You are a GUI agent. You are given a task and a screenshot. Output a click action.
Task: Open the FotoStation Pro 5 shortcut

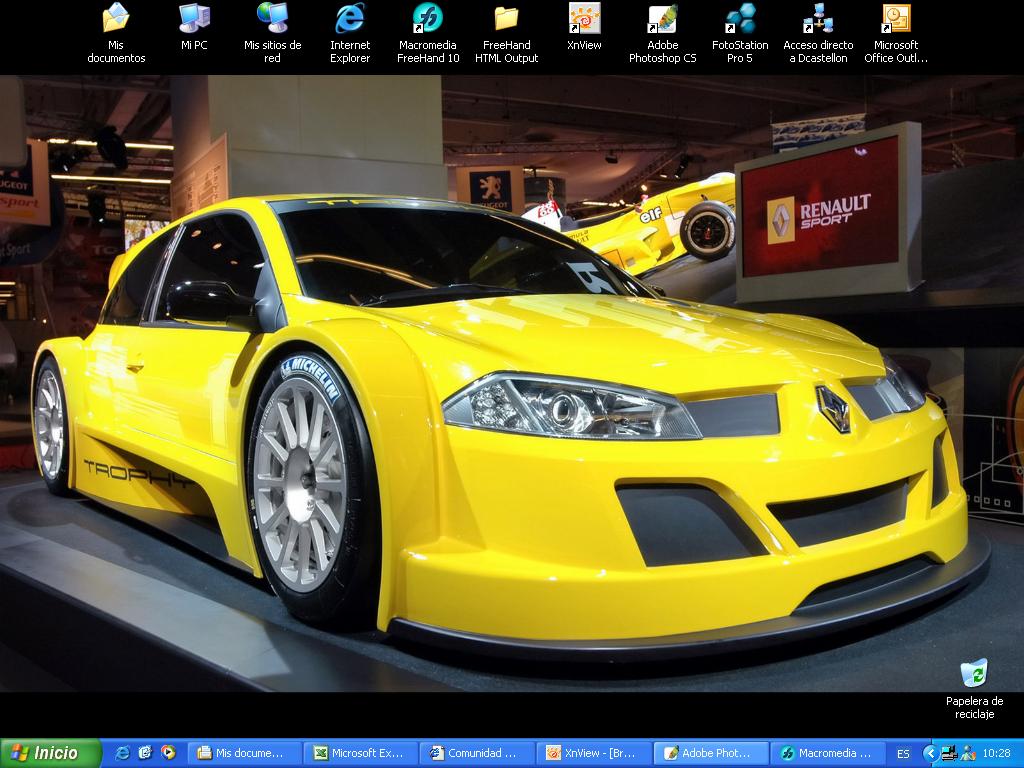(x=740, y=20)
